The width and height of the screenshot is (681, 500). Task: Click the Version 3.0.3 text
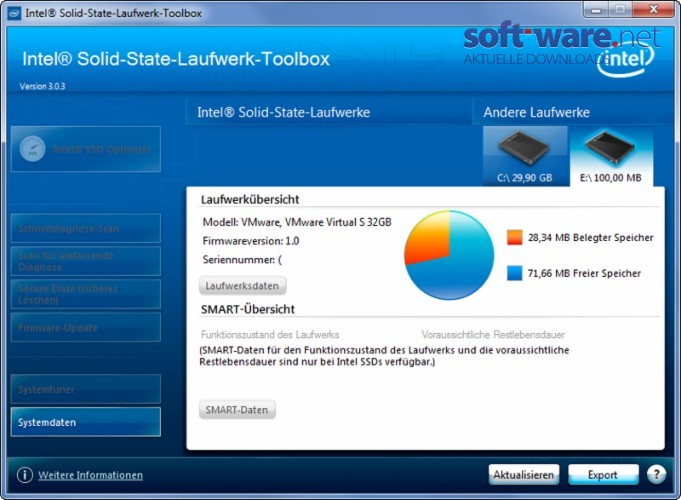click(x=42, y=86)
